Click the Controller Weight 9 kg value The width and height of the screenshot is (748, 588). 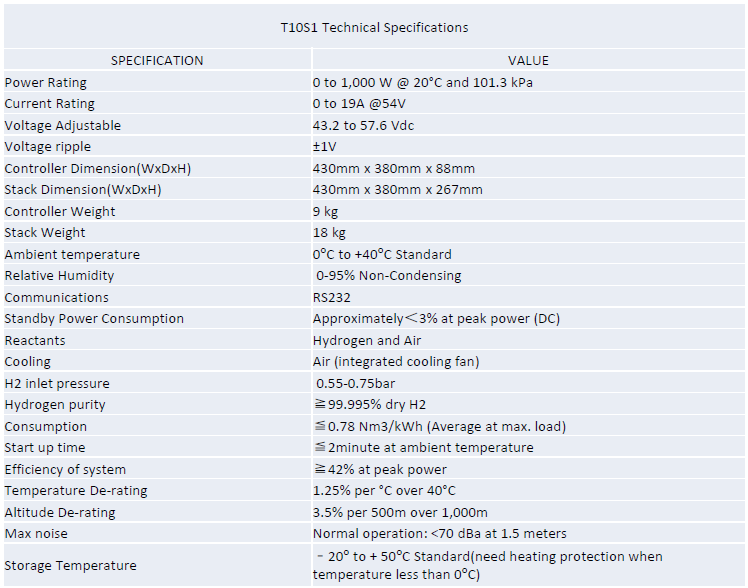click(326, 212)
